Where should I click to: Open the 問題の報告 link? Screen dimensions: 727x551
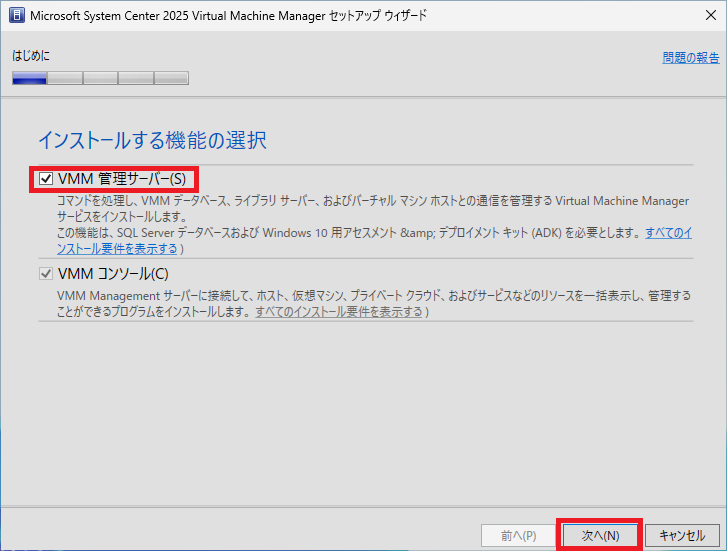point(691,58)
